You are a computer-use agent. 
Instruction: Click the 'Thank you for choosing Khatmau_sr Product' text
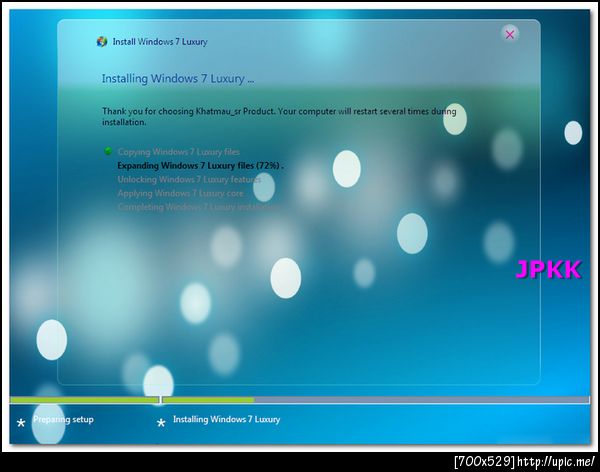tap(188, 111)
